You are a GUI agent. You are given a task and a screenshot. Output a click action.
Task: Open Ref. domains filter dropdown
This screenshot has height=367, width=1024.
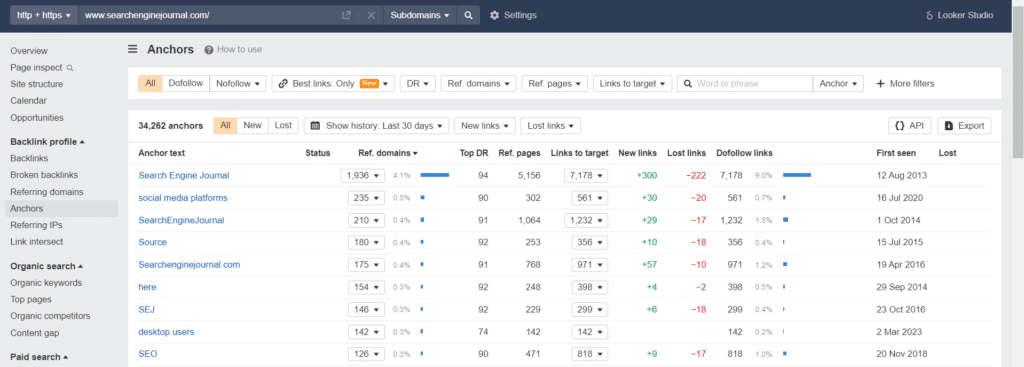[x=479, y=84]
